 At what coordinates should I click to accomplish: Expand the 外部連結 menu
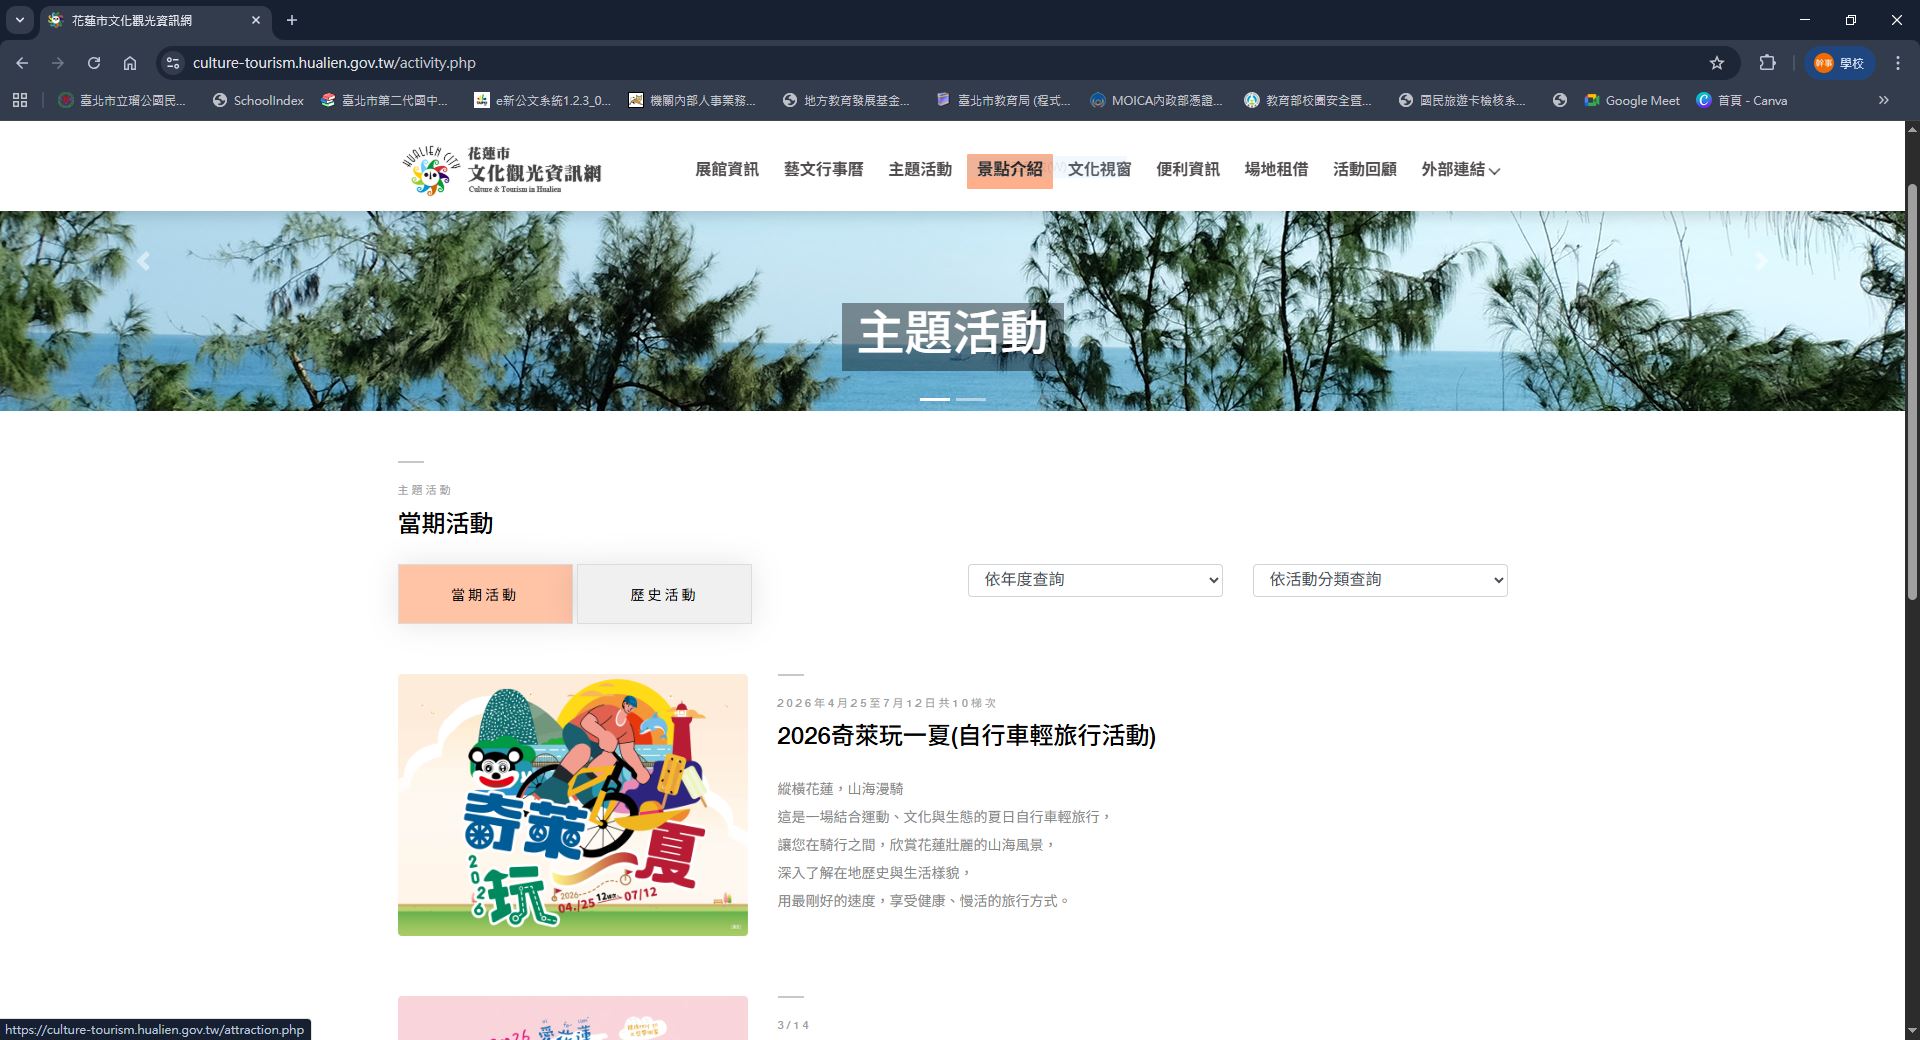pyautogui.click(x=1459, y=169)
